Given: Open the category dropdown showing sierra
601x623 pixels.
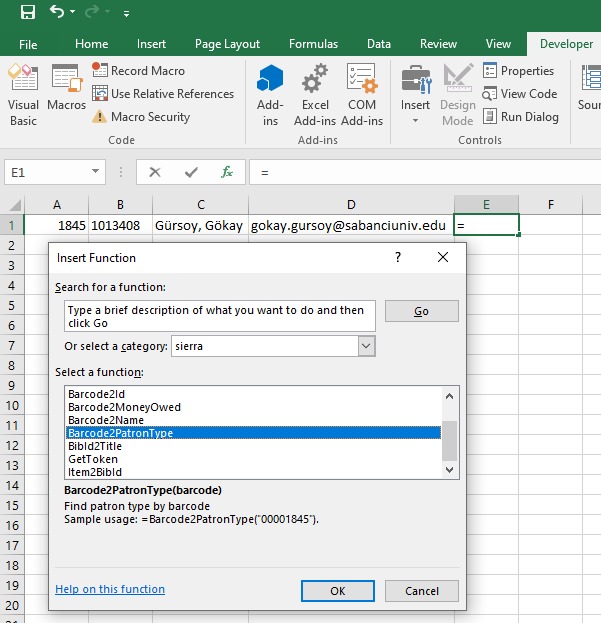Looking at the screenshot, I should (x=366, y=346).
